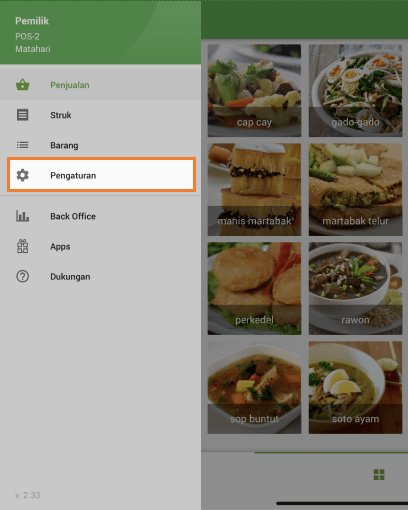This screenshot has height=510, width=408.
Task: Select the martabak telur item tile
Action: pos(355,189)
